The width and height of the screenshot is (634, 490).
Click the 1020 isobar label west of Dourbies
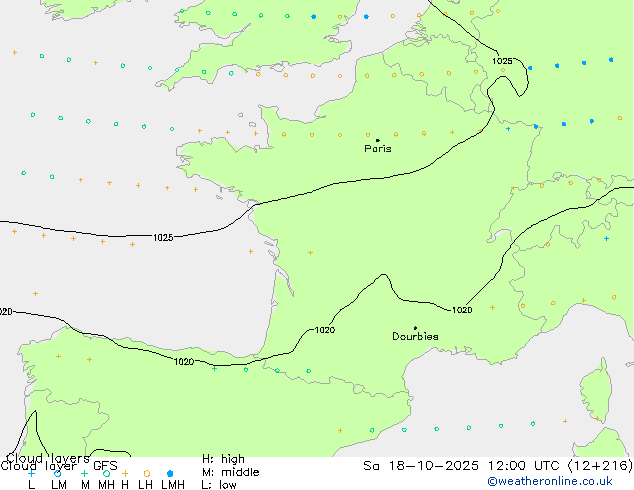tap(325, 330)
